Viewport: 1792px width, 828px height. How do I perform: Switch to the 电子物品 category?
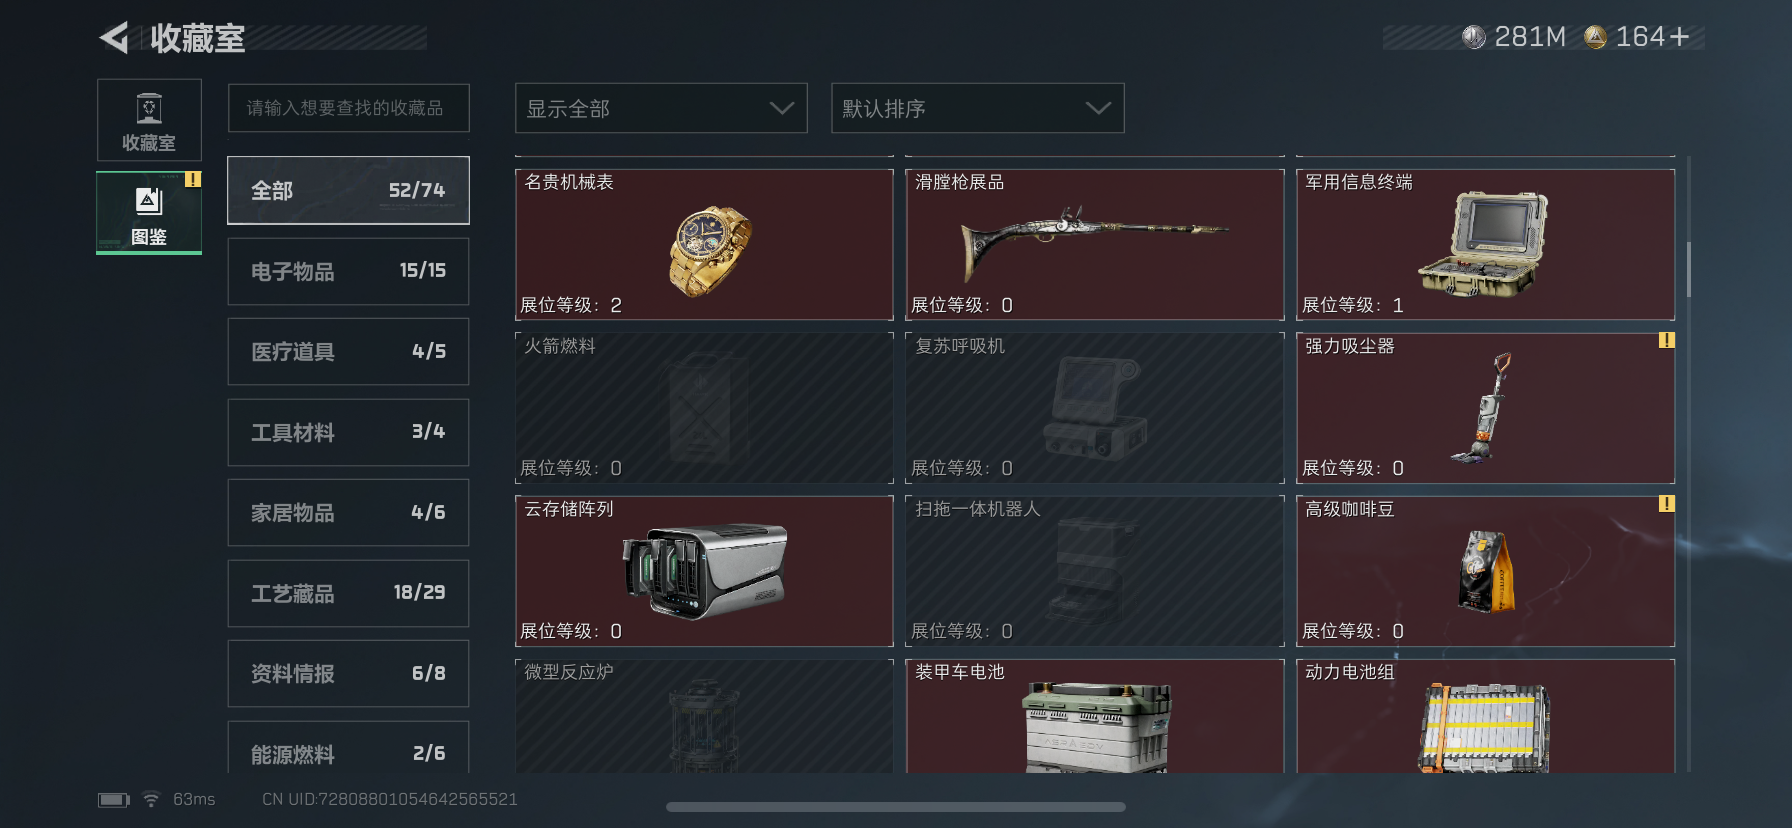click(x=348, y=271)
